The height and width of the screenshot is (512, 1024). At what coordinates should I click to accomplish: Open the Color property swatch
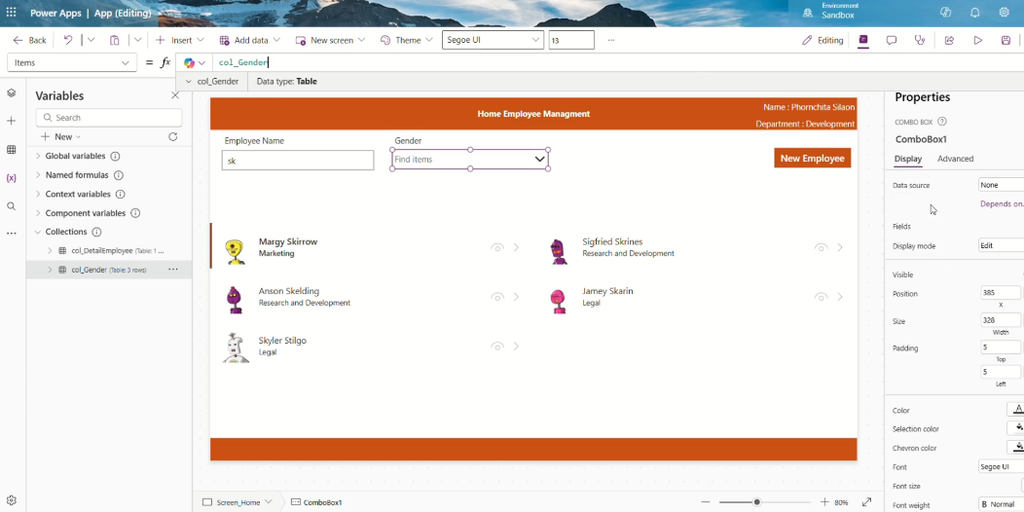click(1016, 409)
